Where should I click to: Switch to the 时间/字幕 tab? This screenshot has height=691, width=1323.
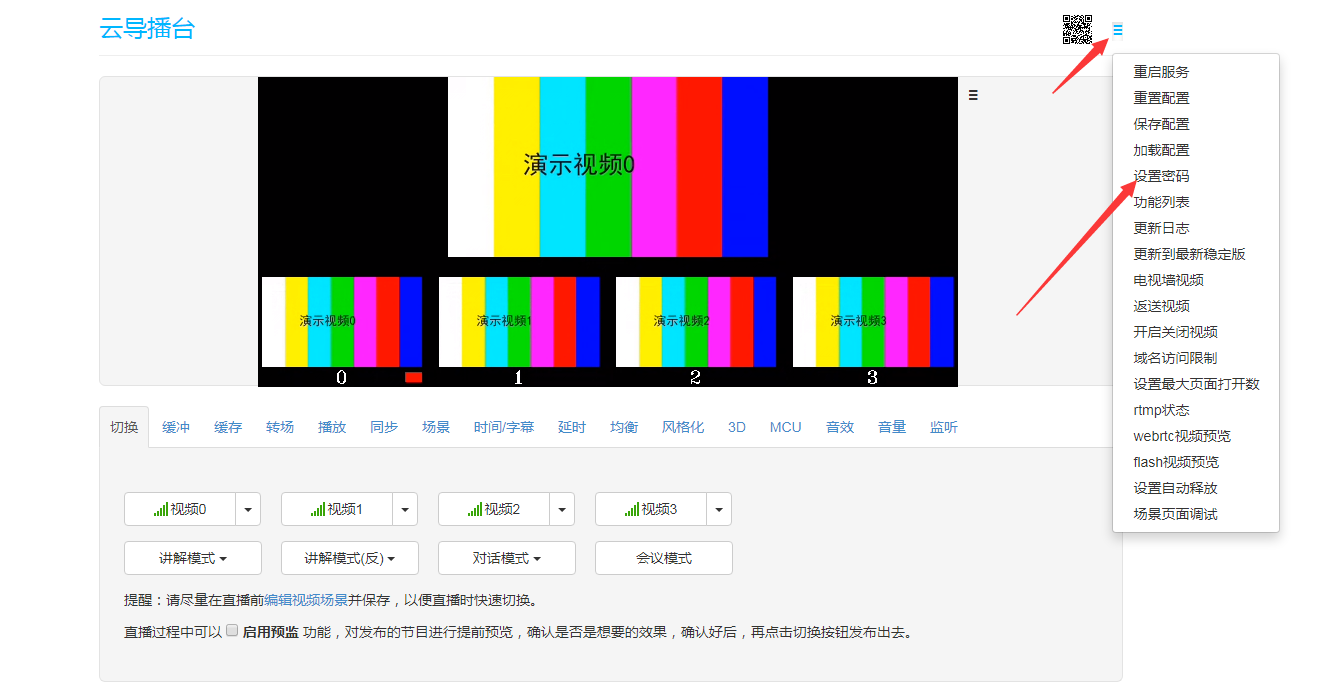click(504, 427)
